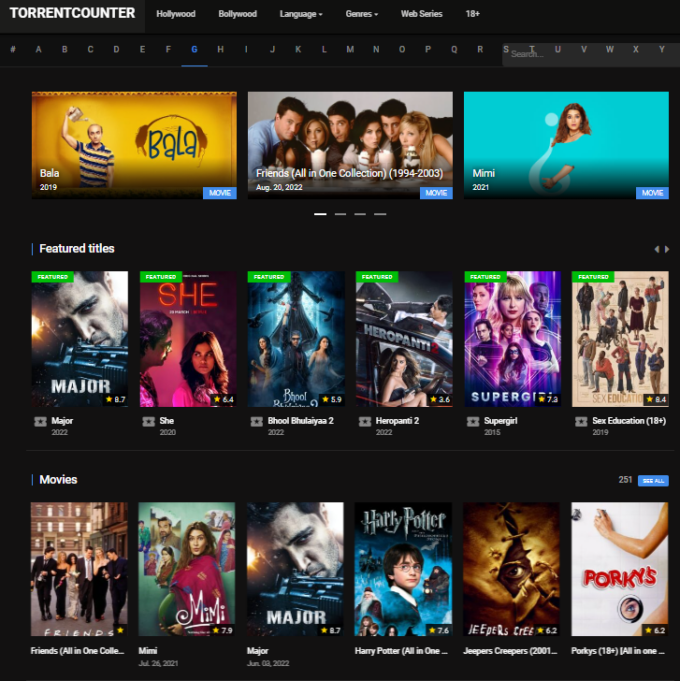Open the Porkys (18+) title link
The image size is (680, 681).
618,651
